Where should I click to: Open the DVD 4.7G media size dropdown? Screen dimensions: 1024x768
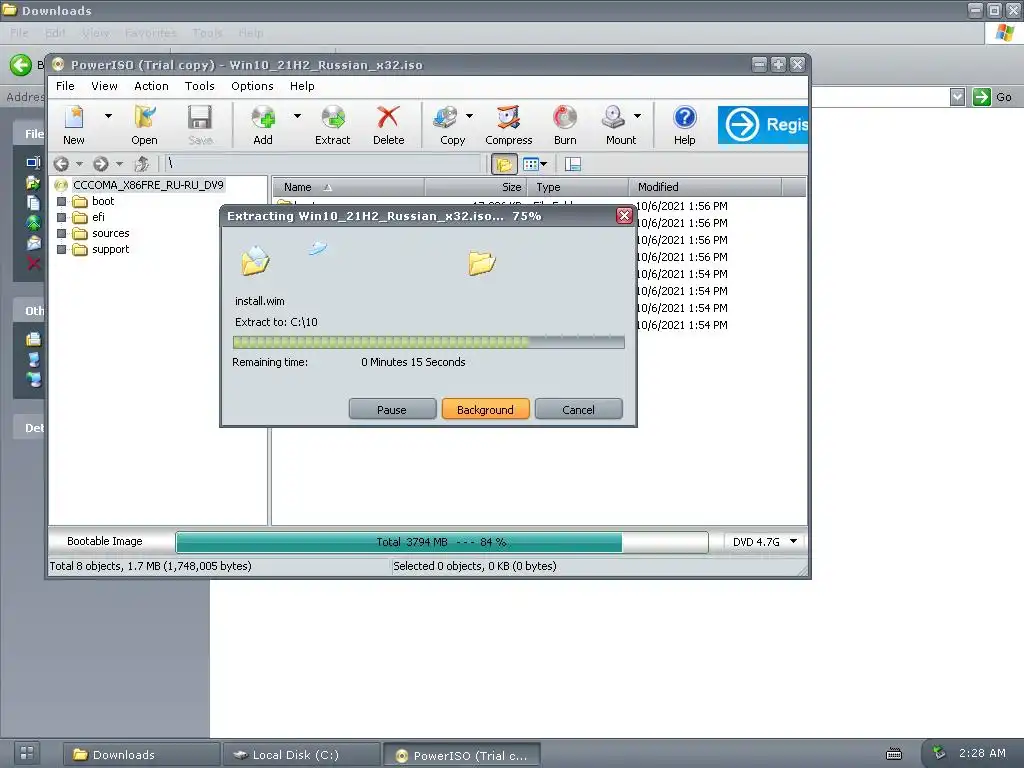[764, 542]
